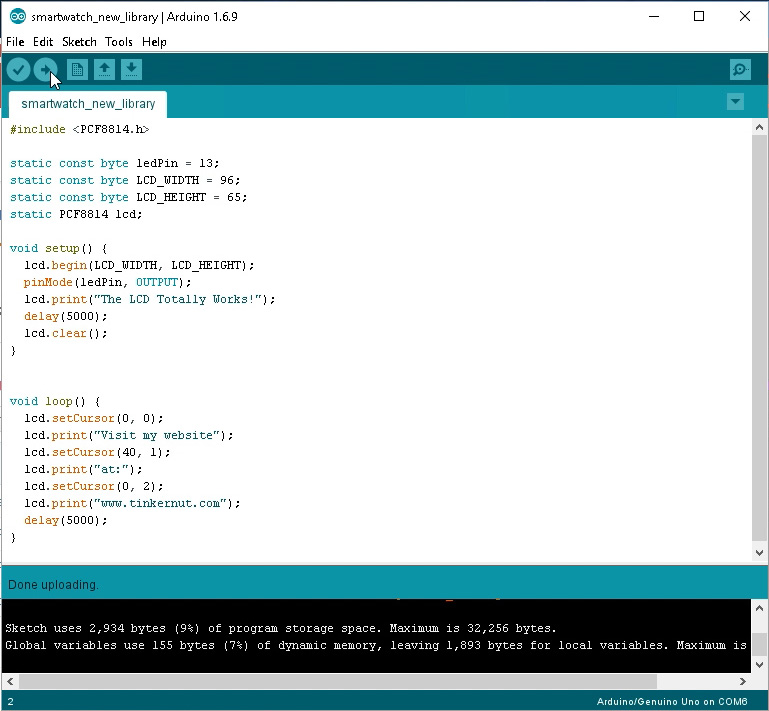Click the "Sketch uses 2,934 bytes" console line

(281, 628)
